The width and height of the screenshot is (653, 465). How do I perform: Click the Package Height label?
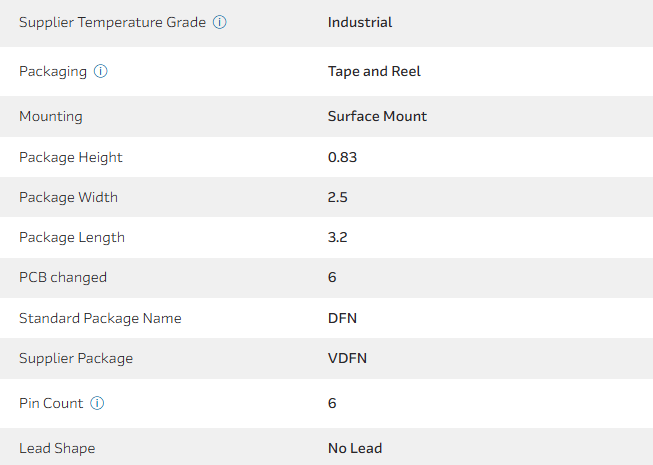(71, 157)
